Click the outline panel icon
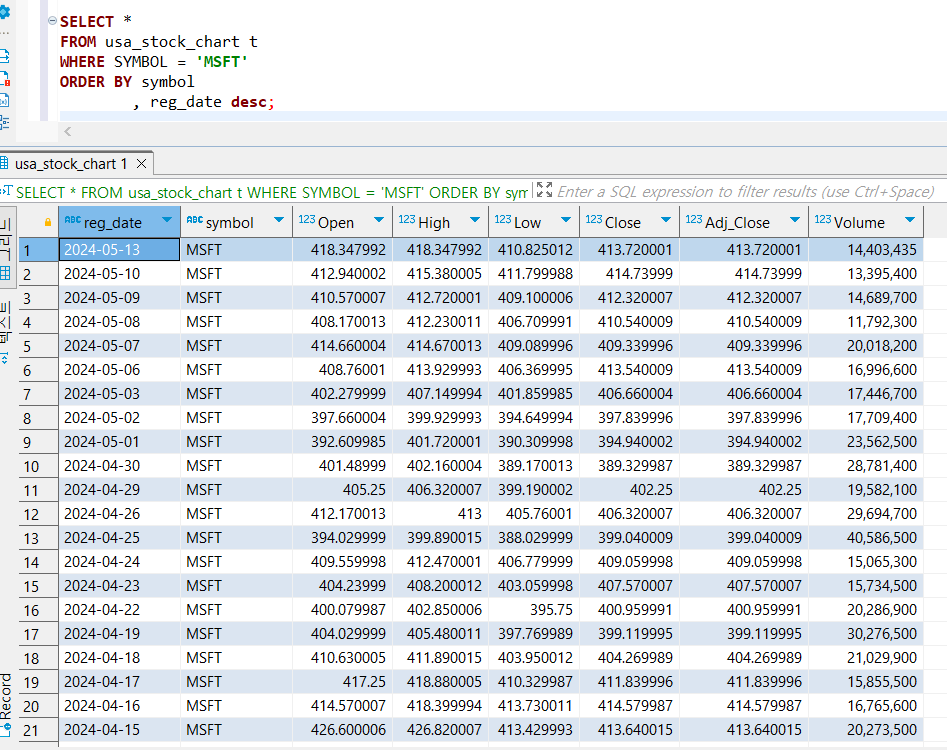The image size is (947, 750). click(4, 123)
